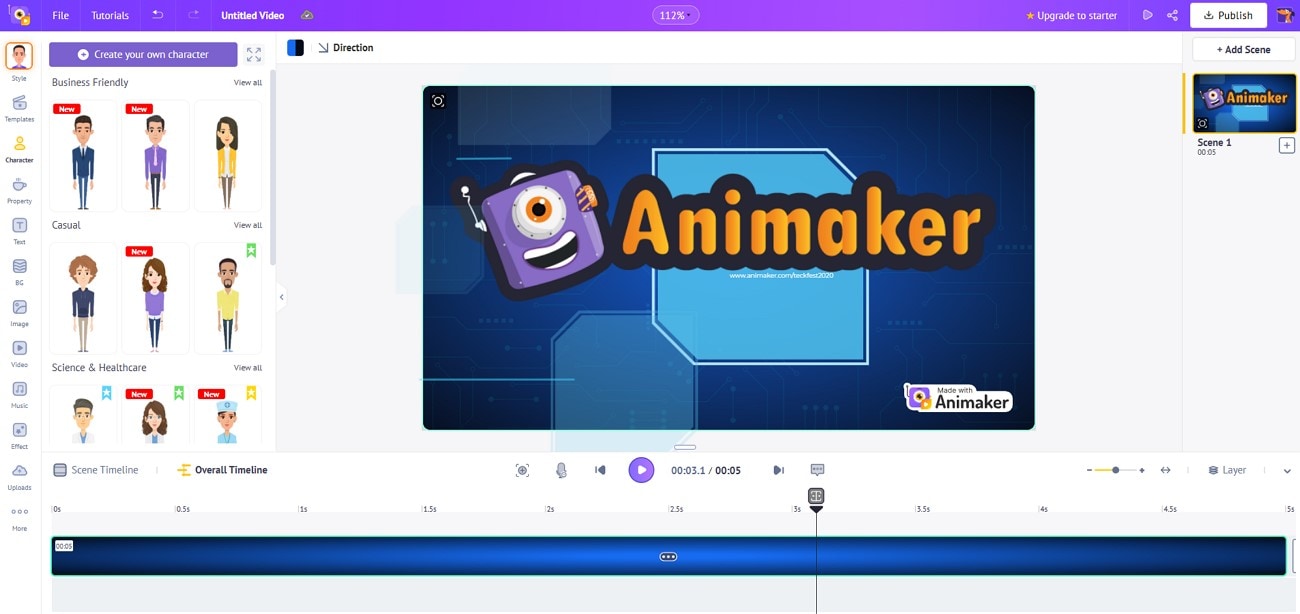
Task: Click the undo arrow icon
Action: [x=157, y=15]
